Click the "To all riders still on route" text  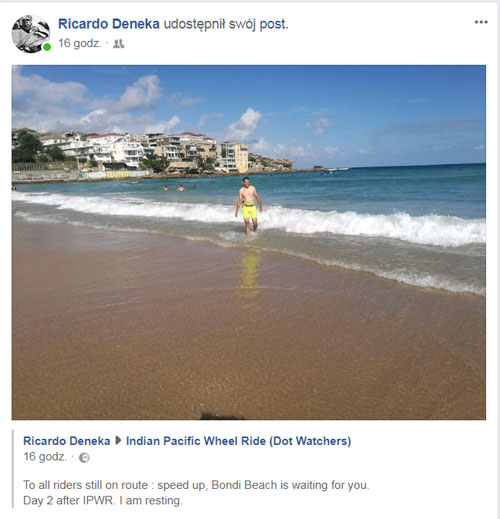pyautogui.click(x=85, y=485)
